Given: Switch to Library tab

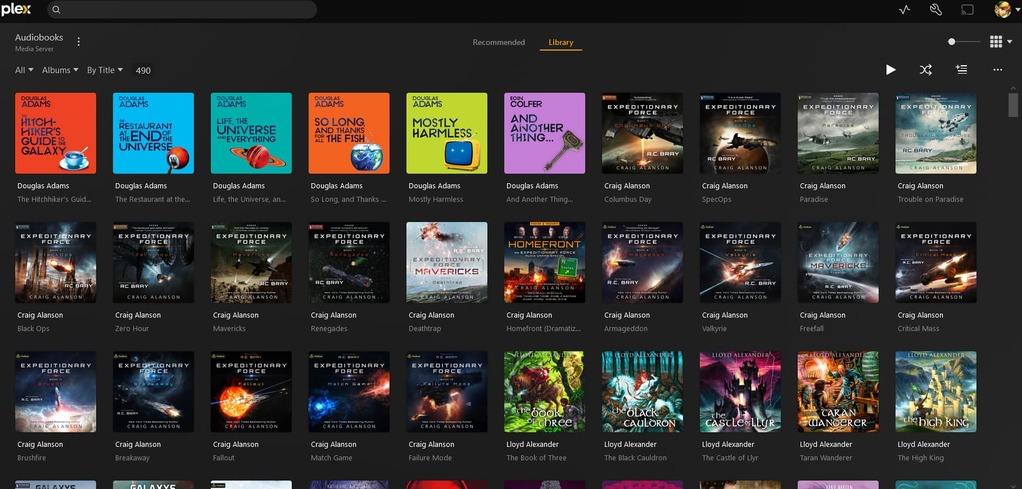Looking at the screenshot, I should [561, 42].
